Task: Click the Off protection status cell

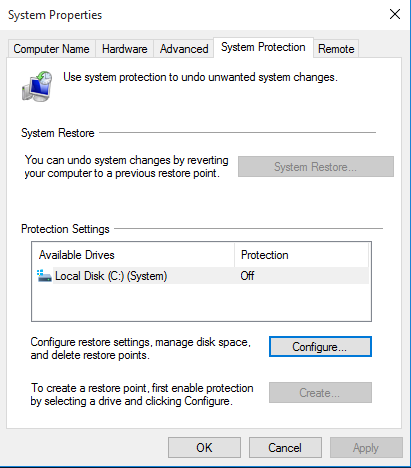Action: coord(247,276)
